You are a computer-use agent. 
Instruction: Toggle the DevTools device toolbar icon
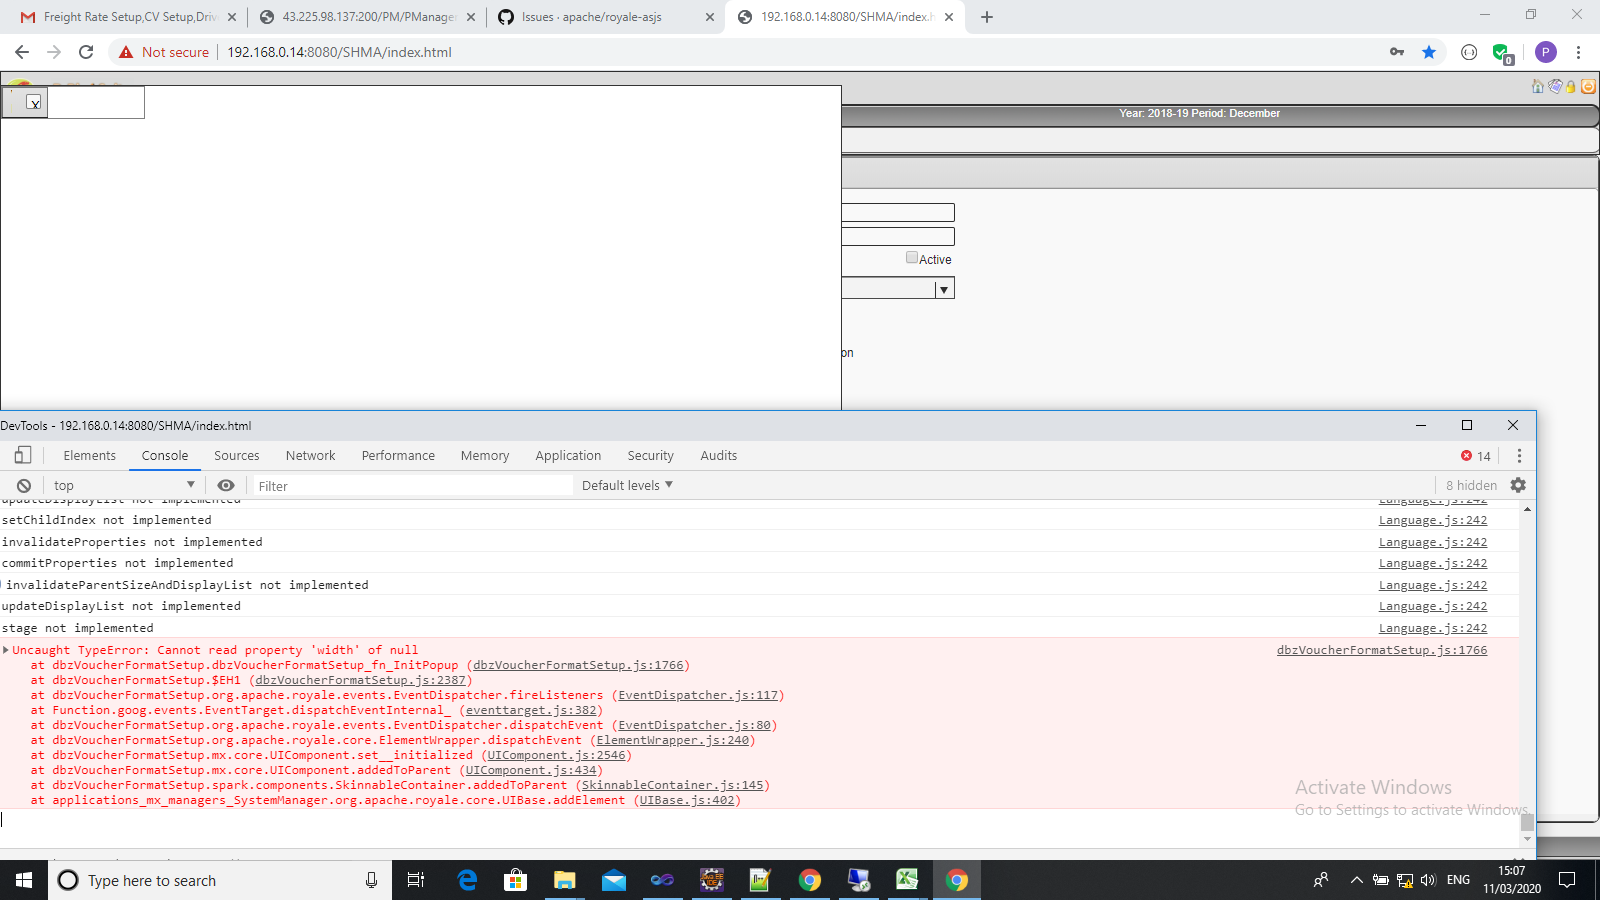click(22, 455)
